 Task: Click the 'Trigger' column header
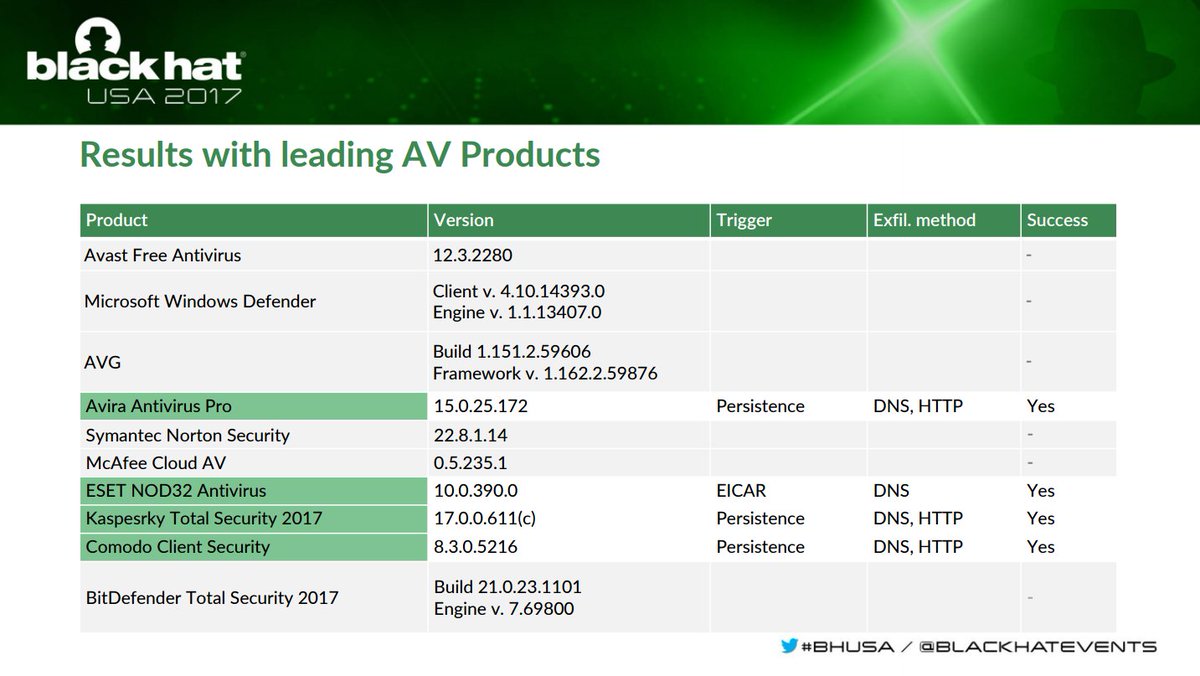(789, 220)
